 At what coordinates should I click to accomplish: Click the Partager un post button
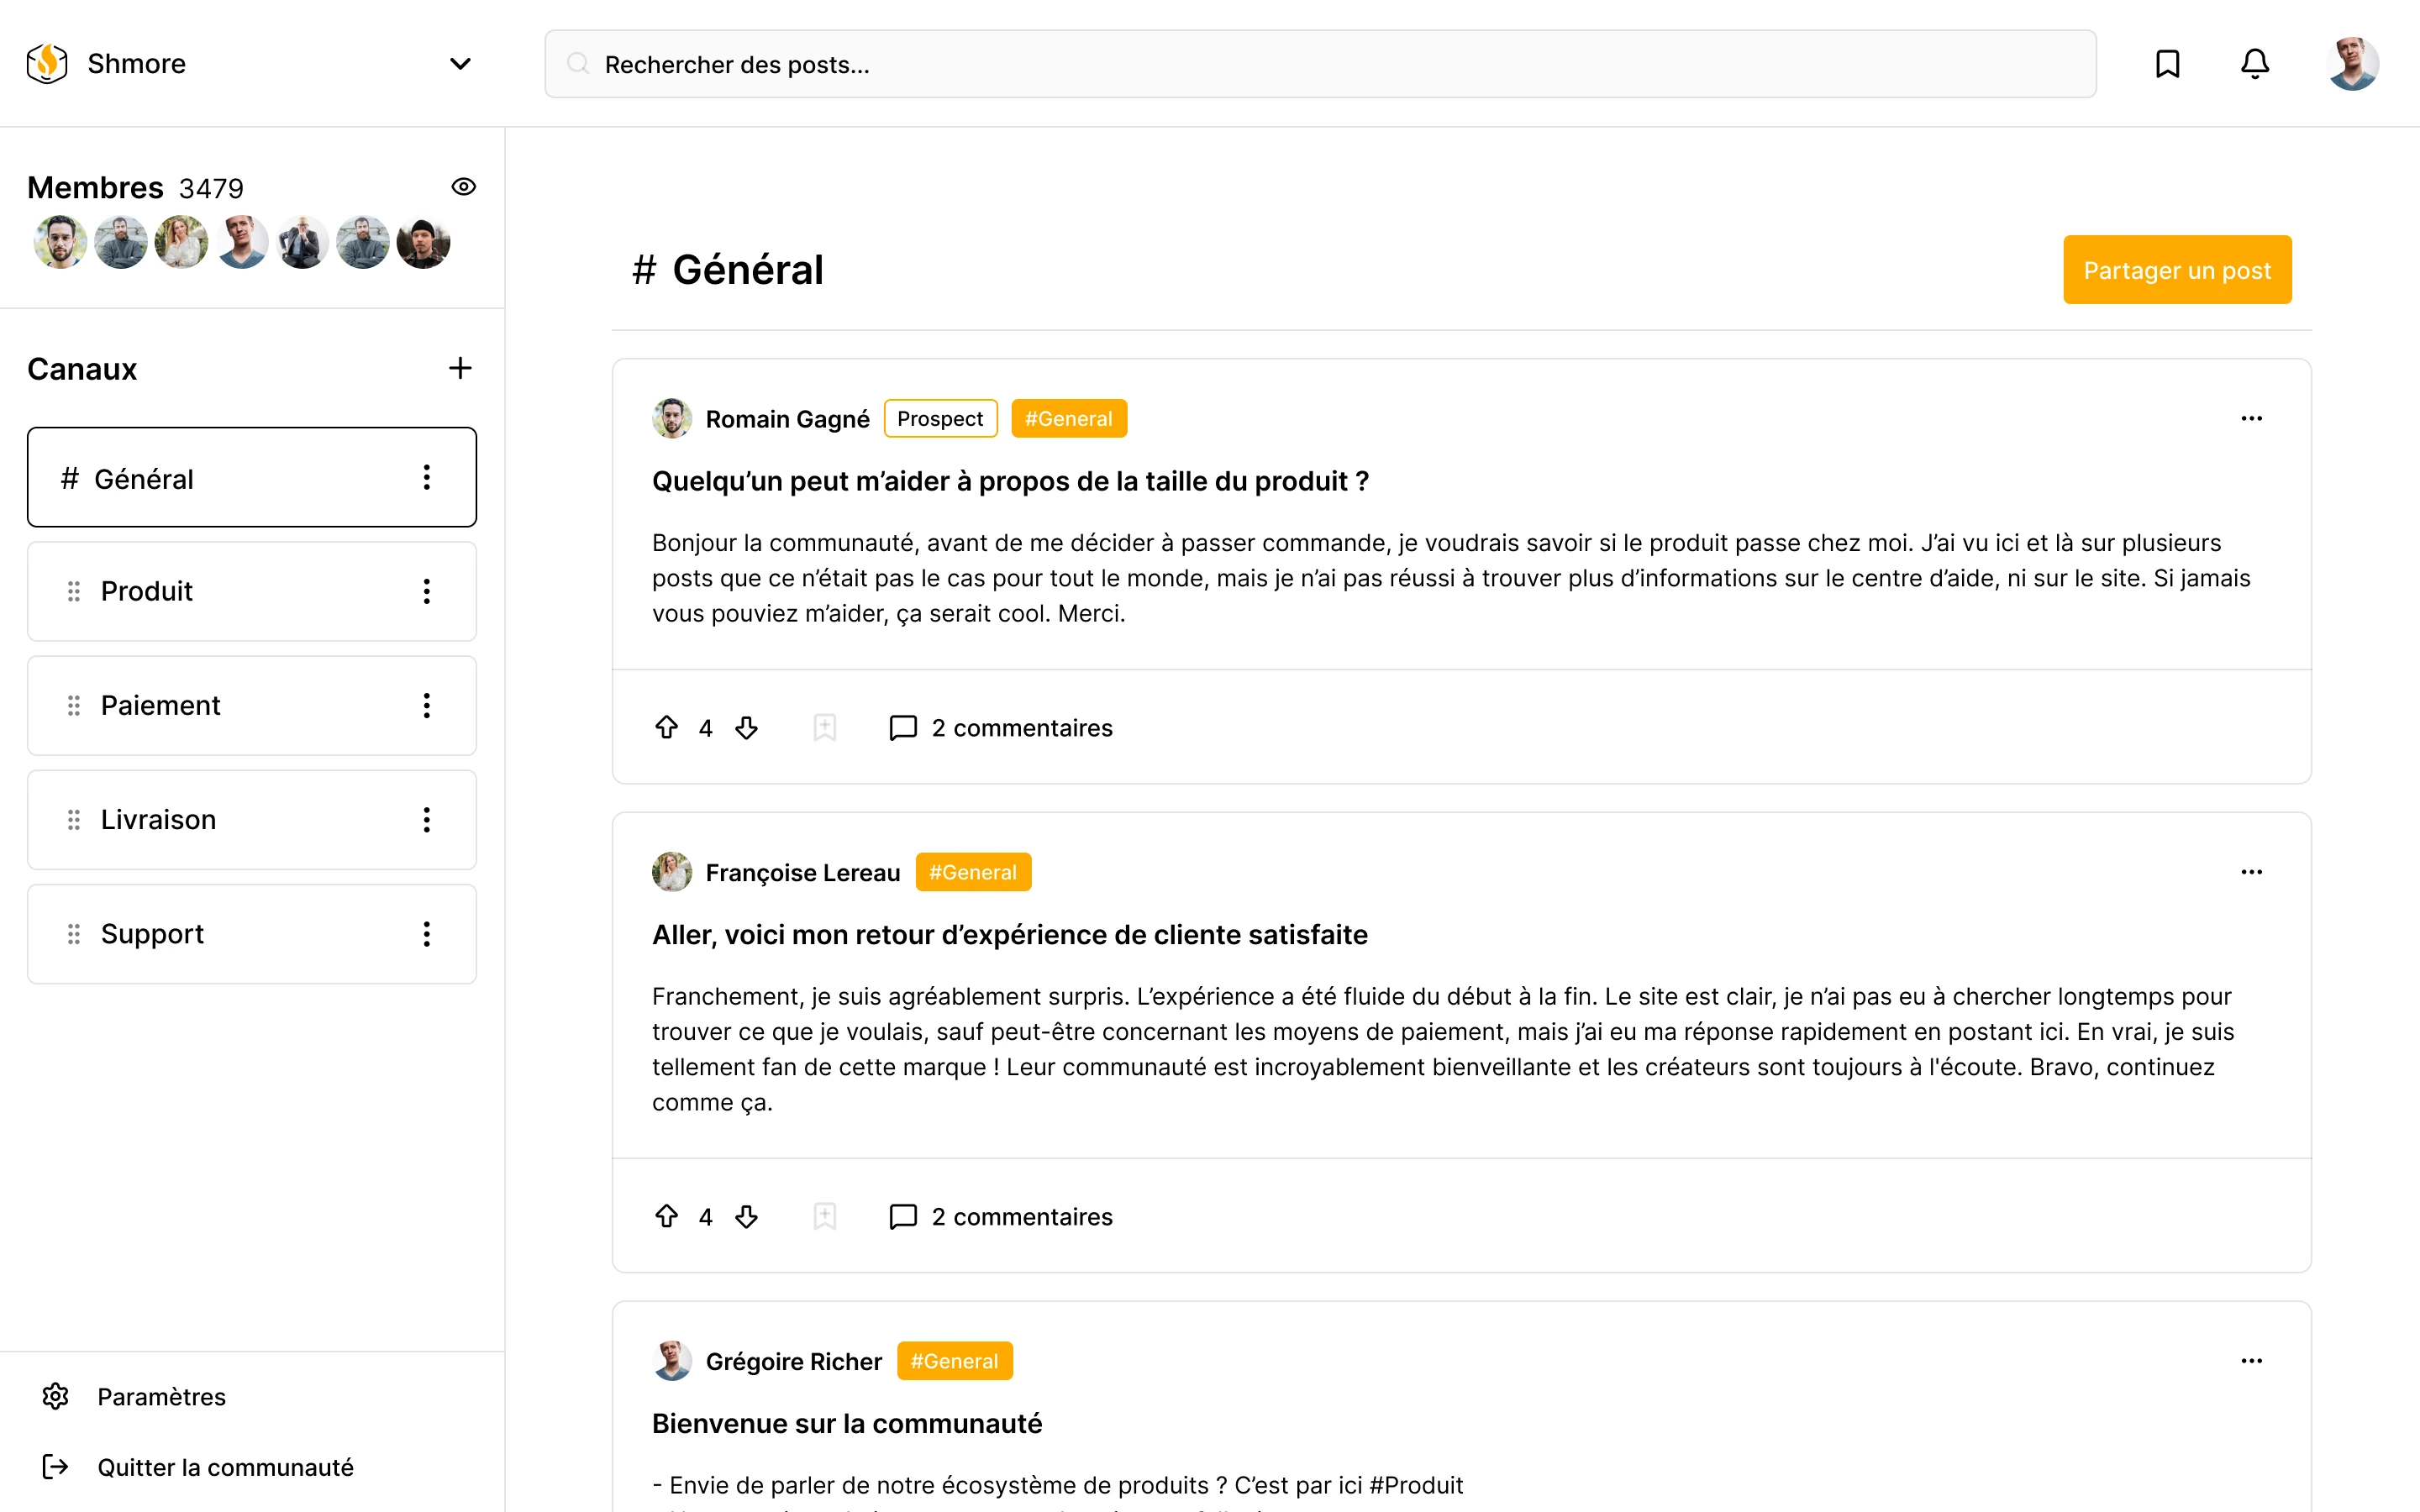click(x=2176, y=270)
